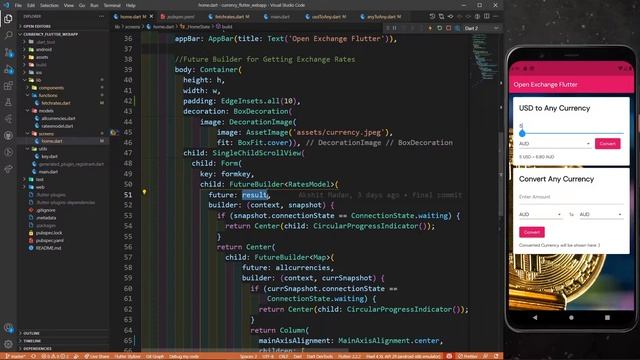The height and width of the screenshot is (360, 640).
Task: Restart the debug session
Action: (x=440, y=28)
